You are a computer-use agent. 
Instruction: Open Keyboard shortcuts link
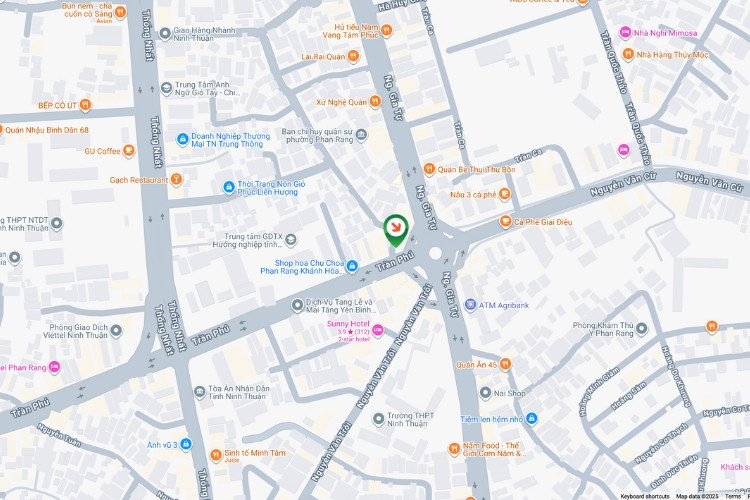[645, 496]
